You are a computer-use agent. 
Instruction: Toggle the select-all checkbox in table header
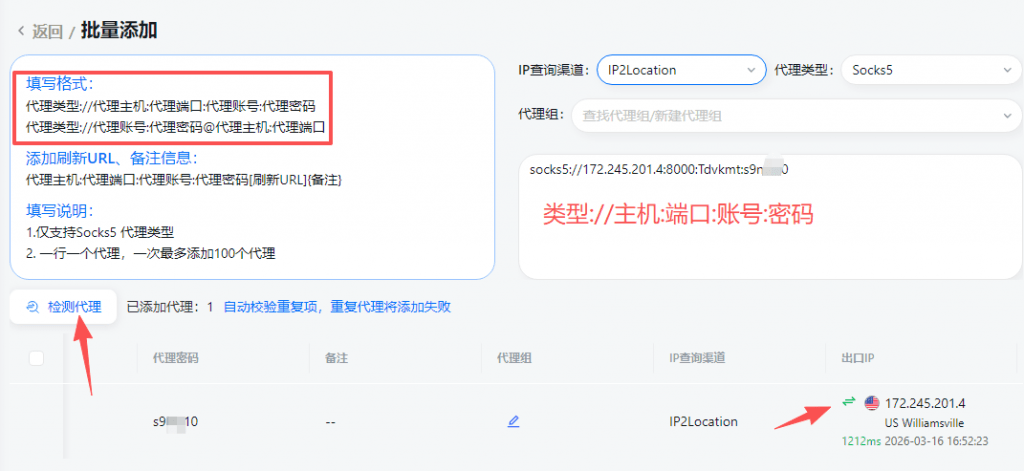(x=36, y=358)
